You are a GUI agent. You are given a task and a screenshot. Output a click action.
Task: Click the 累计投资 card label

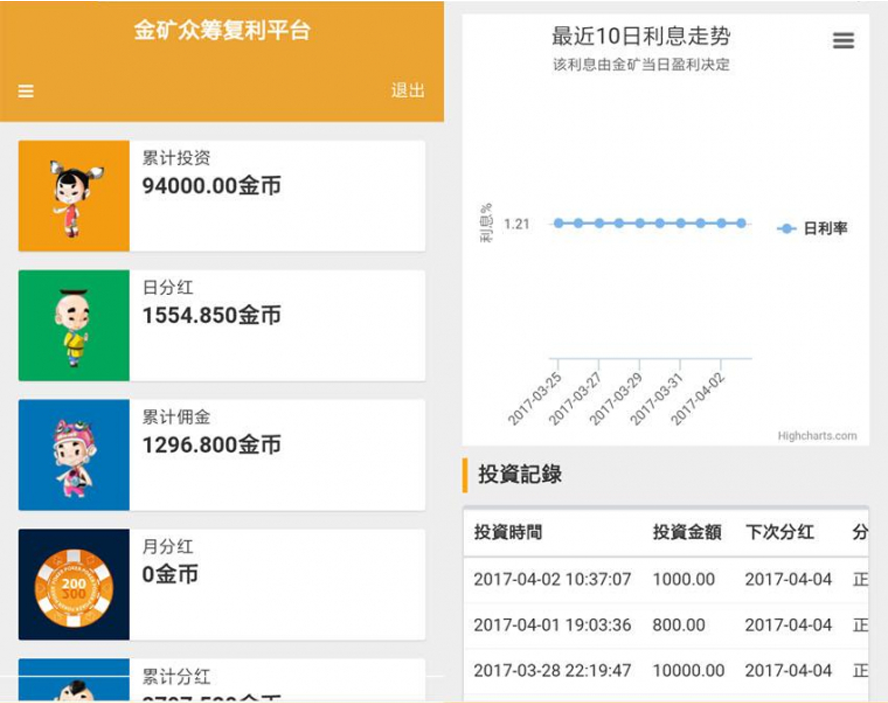(x=176, y=158)
